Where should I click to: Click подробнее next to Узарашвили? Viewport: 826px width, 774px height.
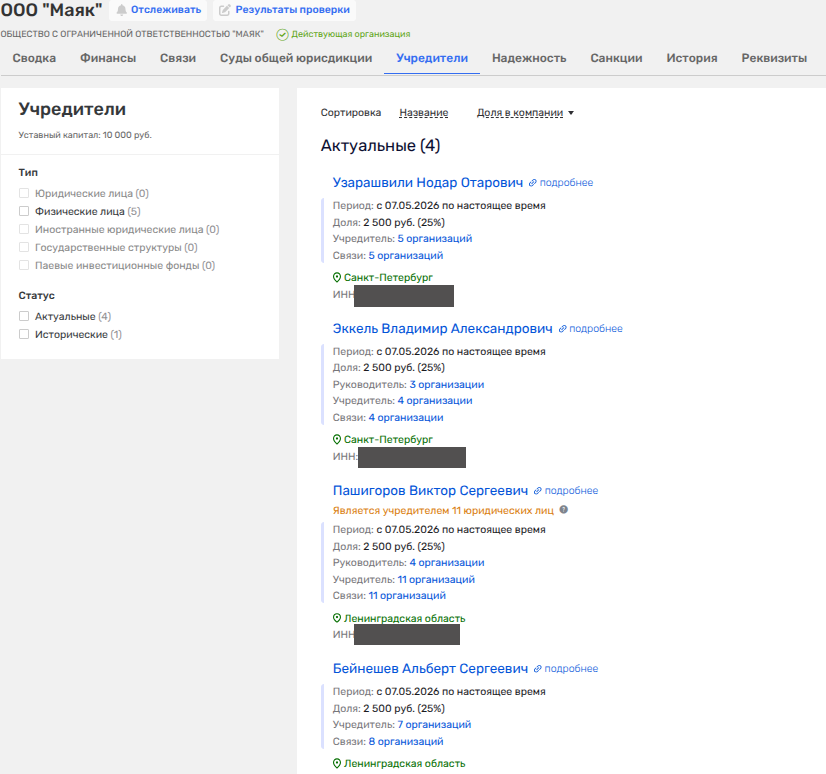566,183
